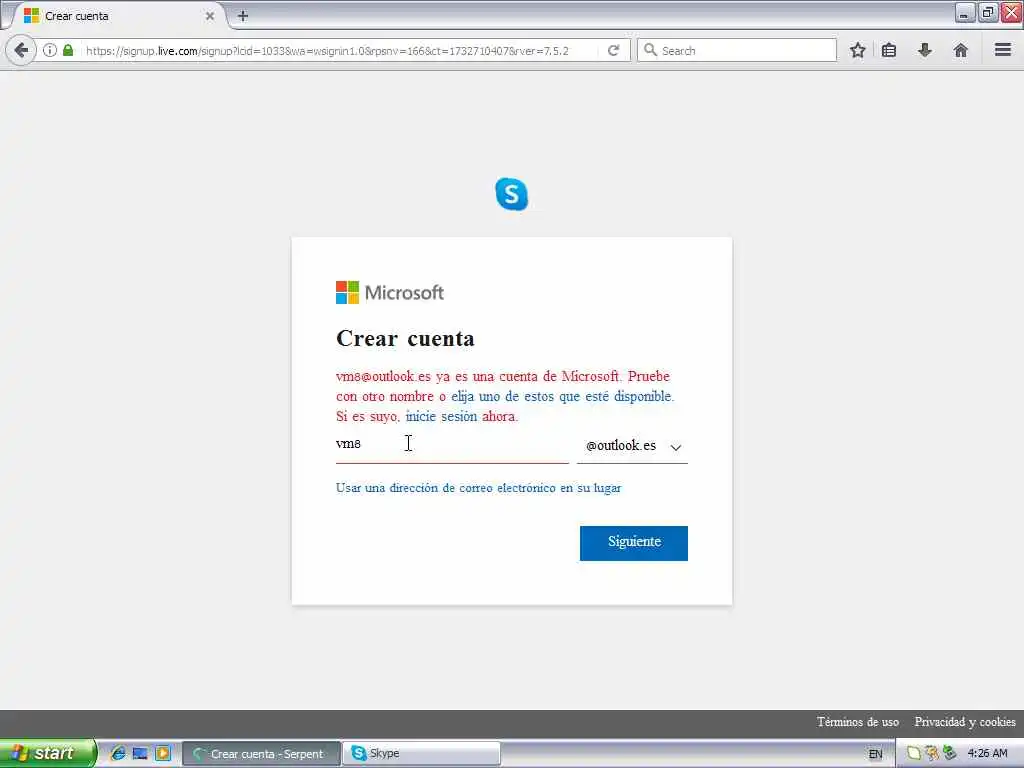Open Términos de uso footer link

pos(857,722)
